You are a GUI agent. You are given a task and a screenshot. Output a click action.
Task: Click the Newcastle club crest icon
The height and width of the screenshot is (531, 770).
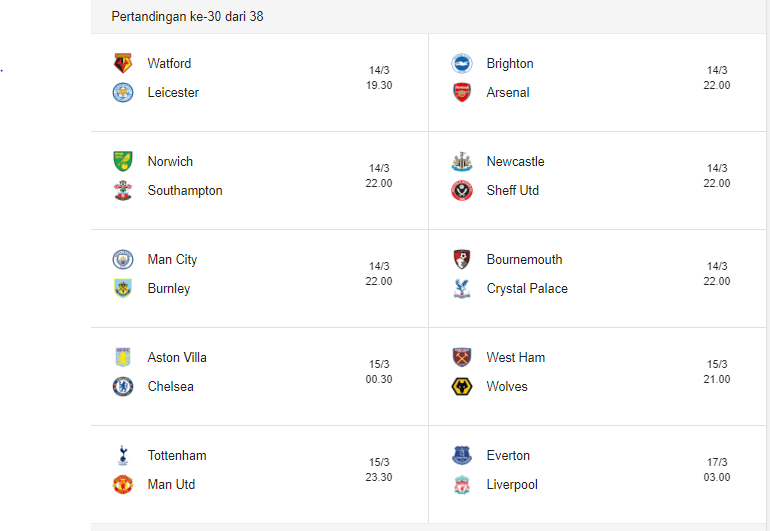tap(461, 162)
